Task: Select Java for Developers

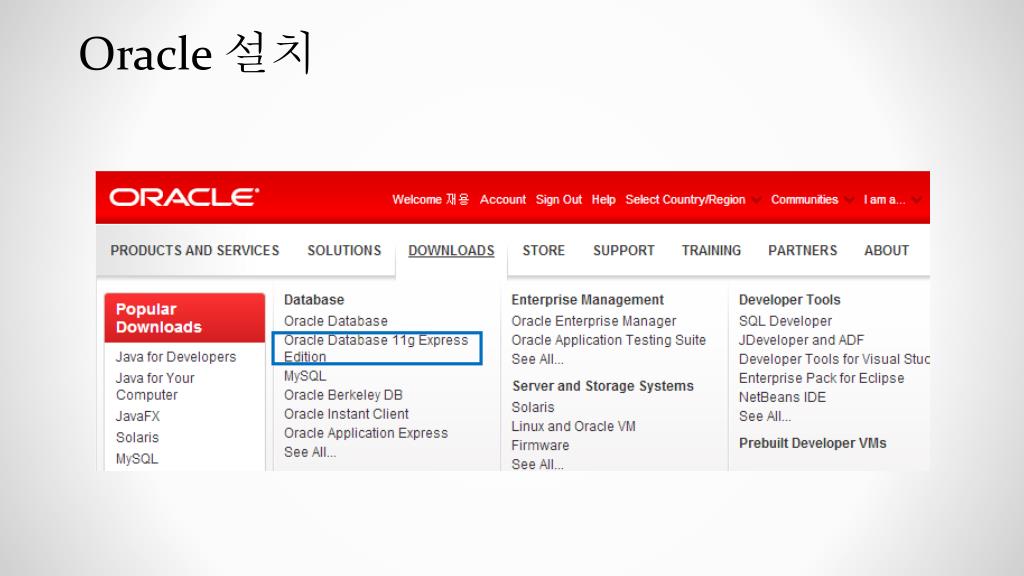Action: (176, 357)
